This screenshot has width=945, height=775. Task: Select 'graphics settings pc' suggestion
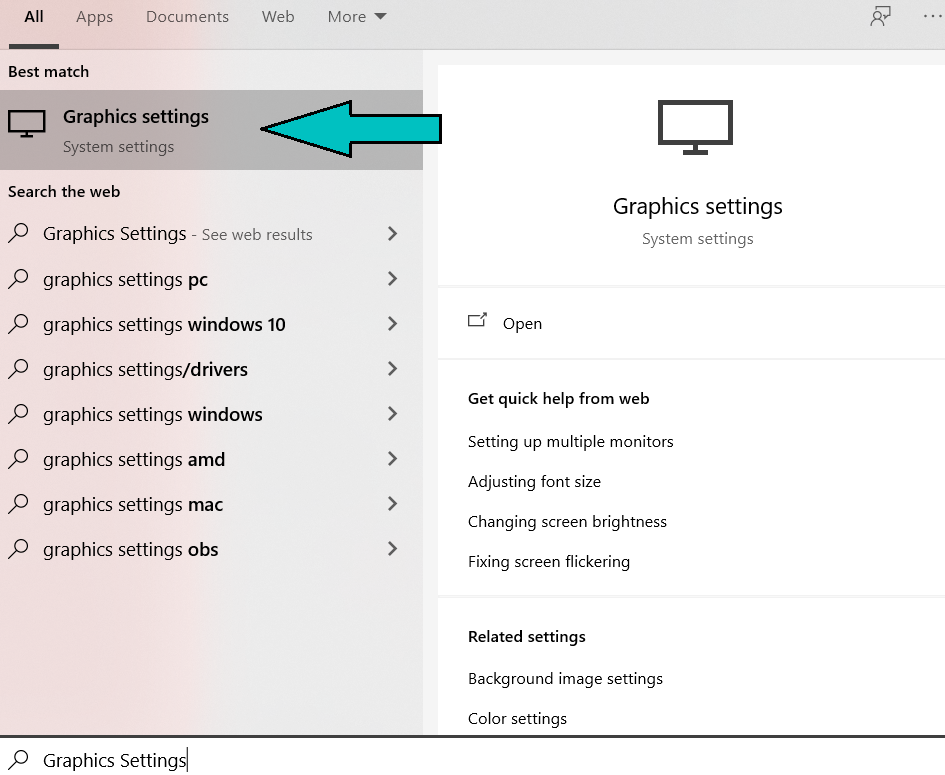[x=211, y=279]
